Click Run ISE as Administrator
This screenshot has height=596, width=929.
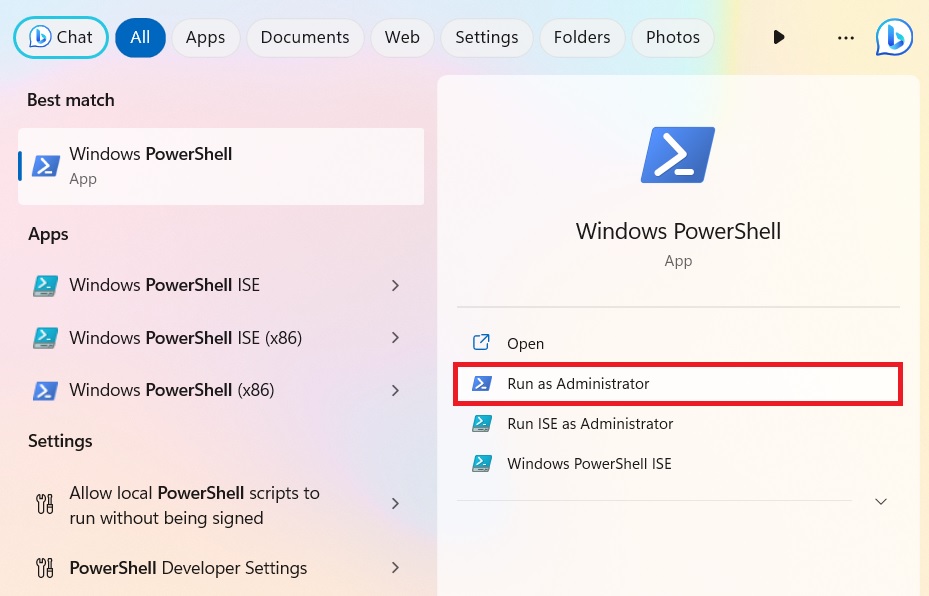[x=590, y=423]
